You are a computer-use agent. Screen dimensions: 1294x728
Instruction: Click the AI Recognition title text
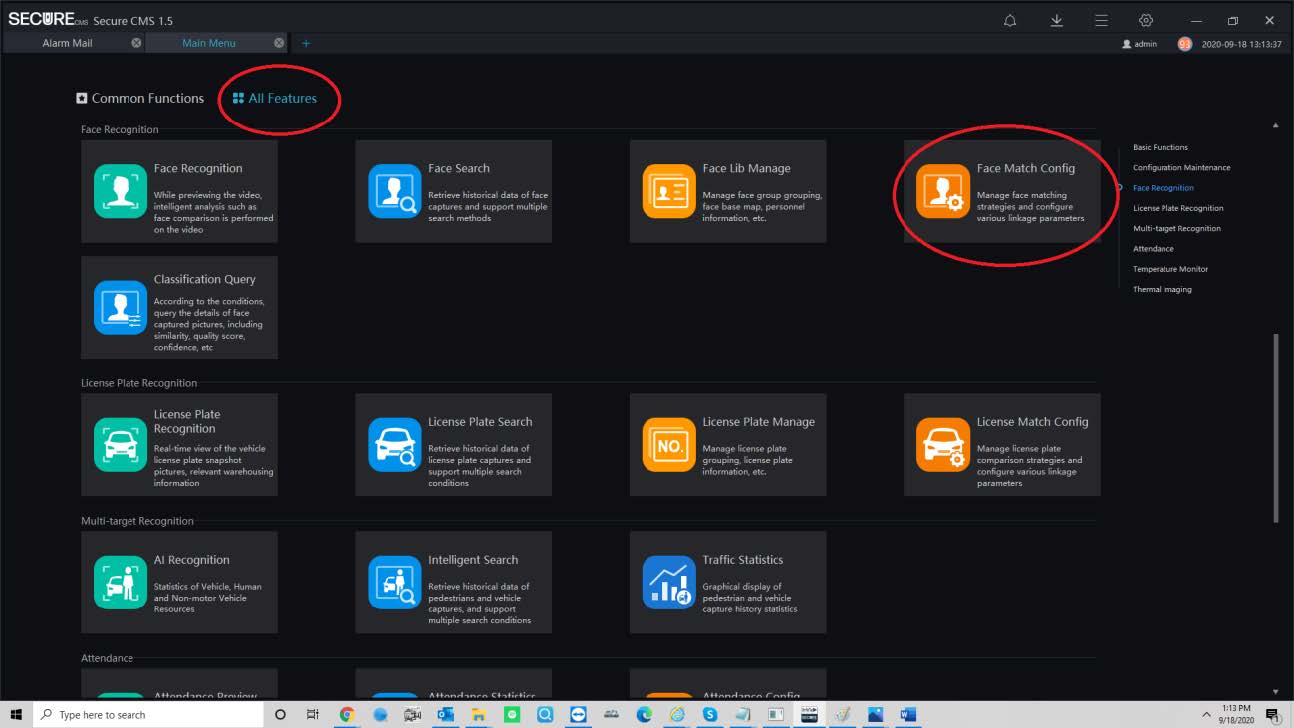(191, 560)
